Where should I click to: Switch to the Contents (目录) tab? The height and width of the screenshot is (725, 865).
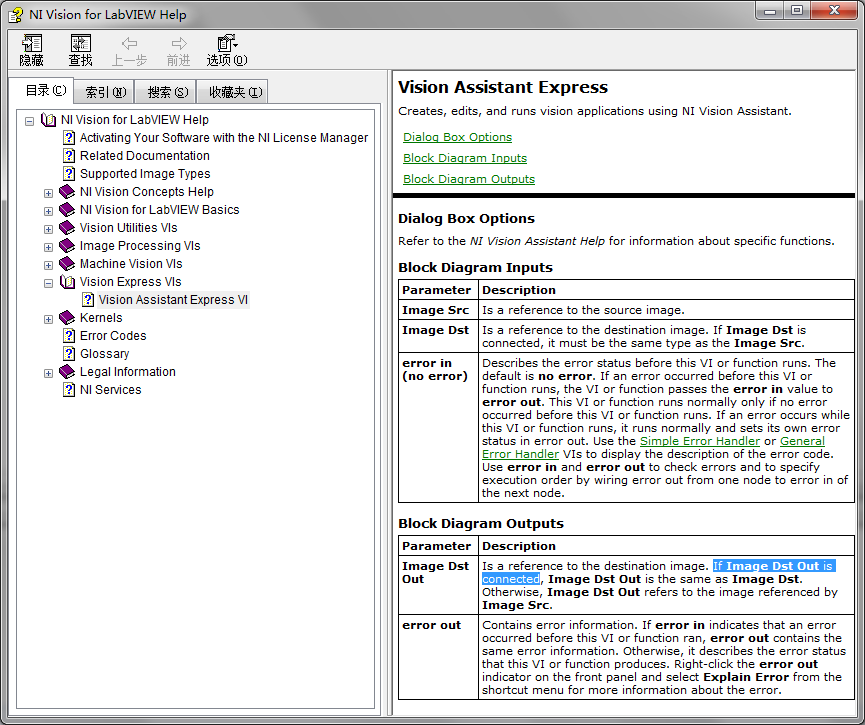point(42,90)
